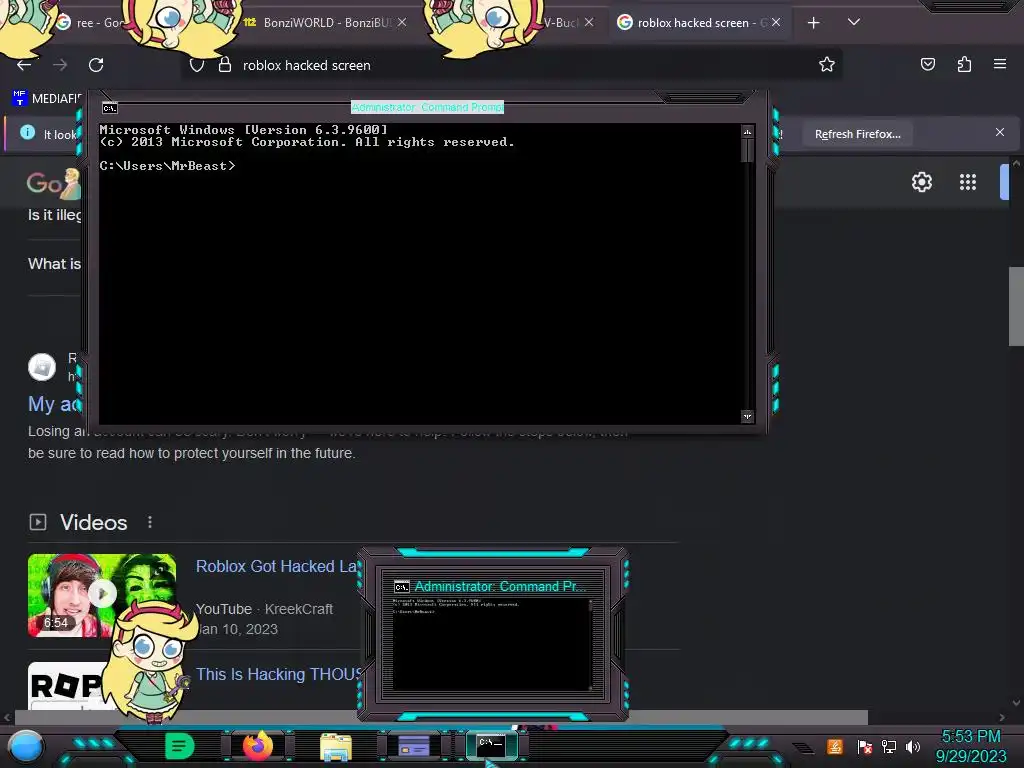Open the Action Center flag icon
Image resolution: width=1024 pixels, height=768 pixels.
point(864,746)
